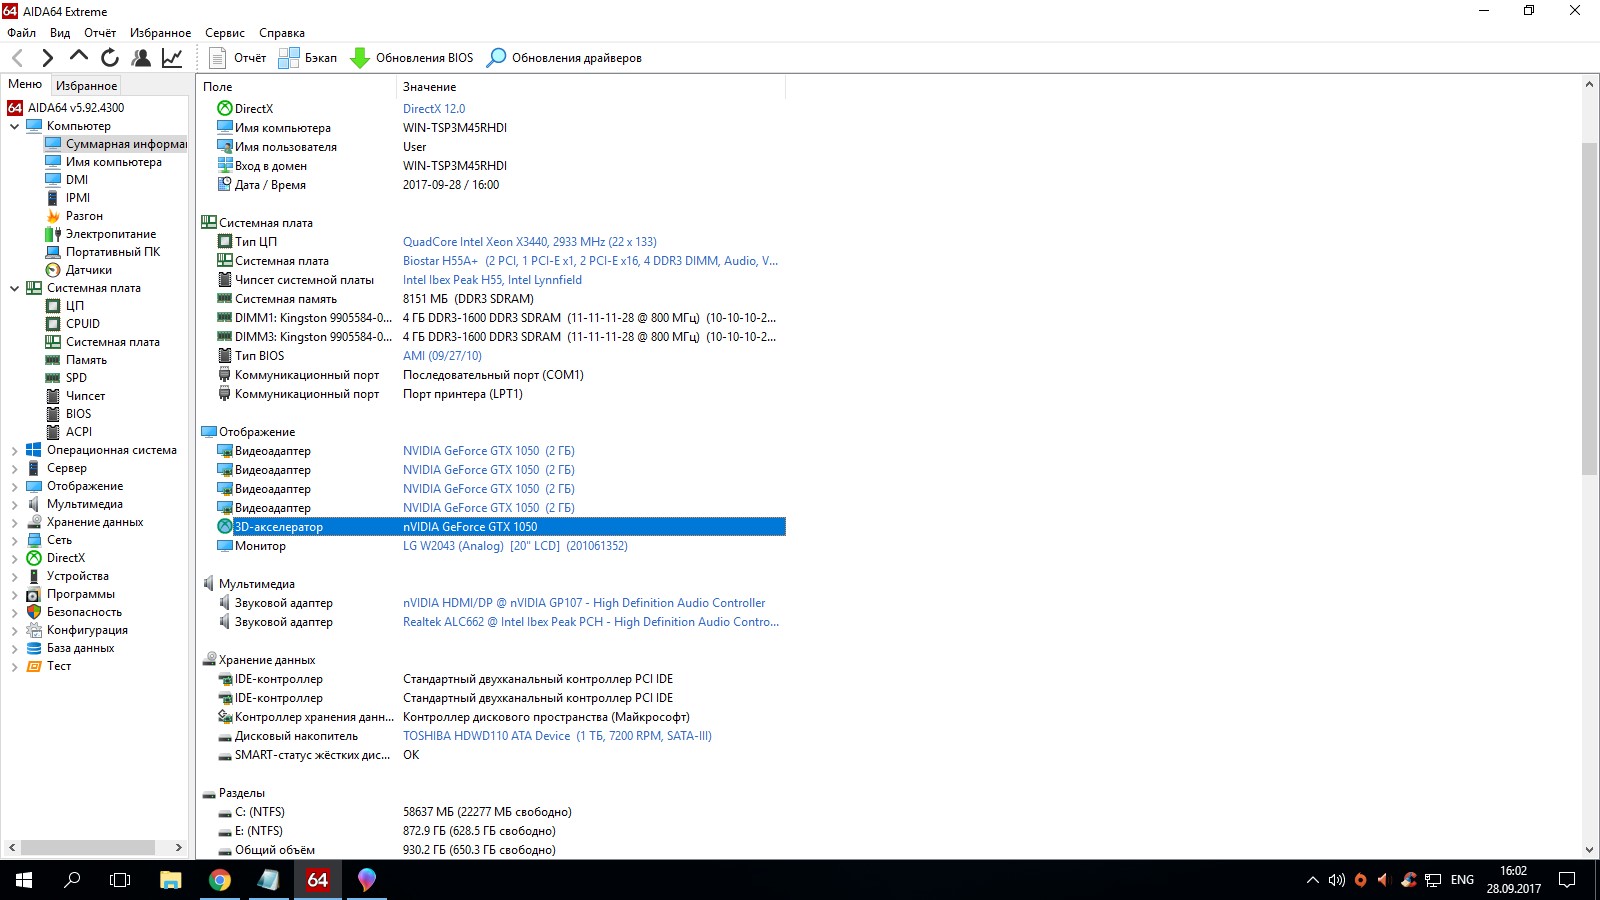Check for Обновления BIOS updates
The height and width of the screenshot is (900, 1600).
point(412,58)
